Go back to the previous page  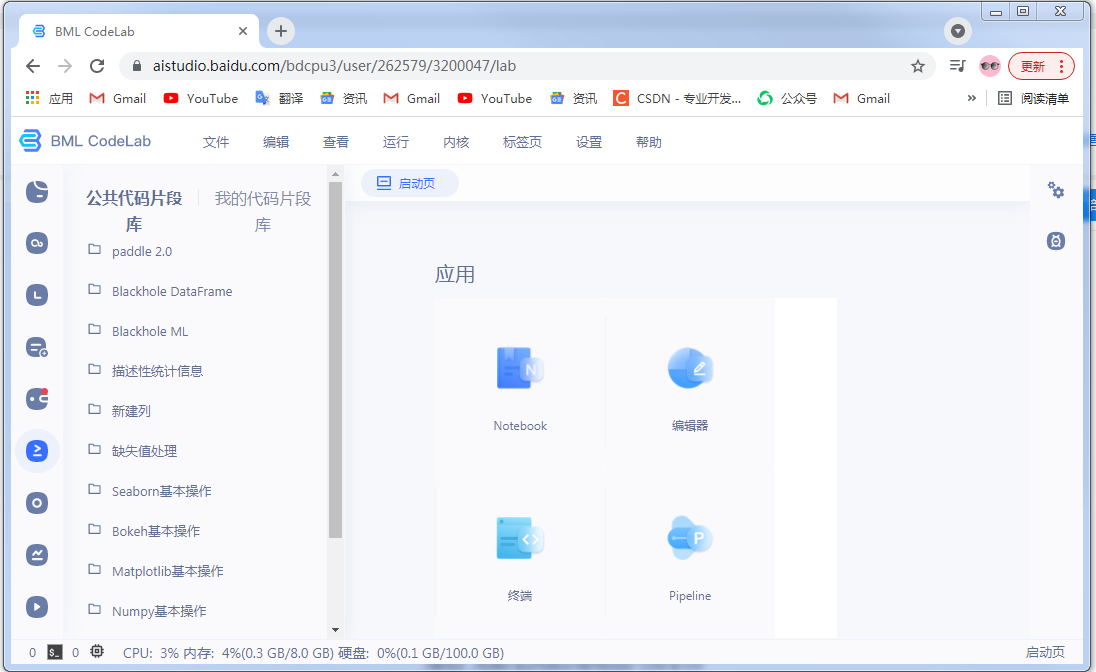click(x=33, y=66)
